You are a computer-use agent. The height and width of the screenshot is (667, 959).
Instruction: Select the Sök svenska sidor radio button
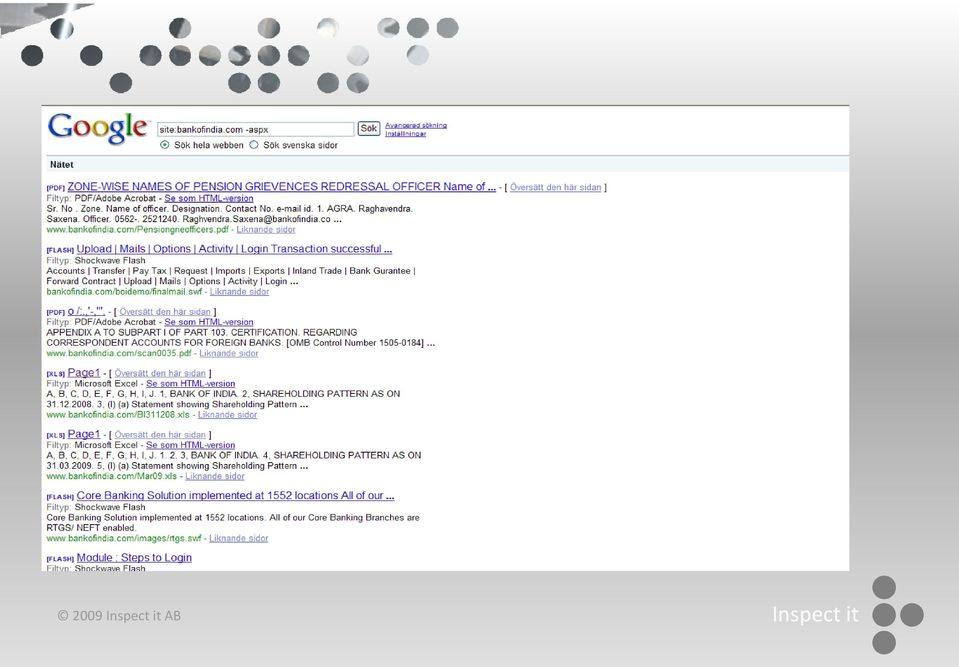[254, 145]
